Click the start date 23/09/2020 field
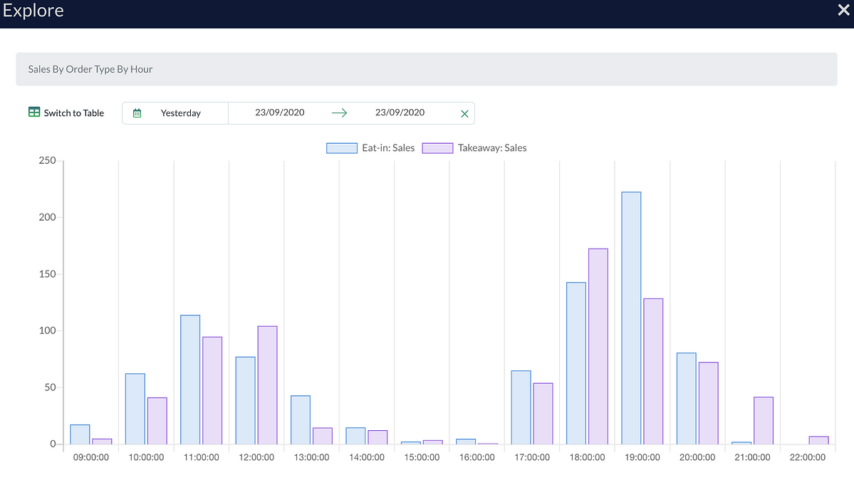854x480 pixels. [279, 112]
